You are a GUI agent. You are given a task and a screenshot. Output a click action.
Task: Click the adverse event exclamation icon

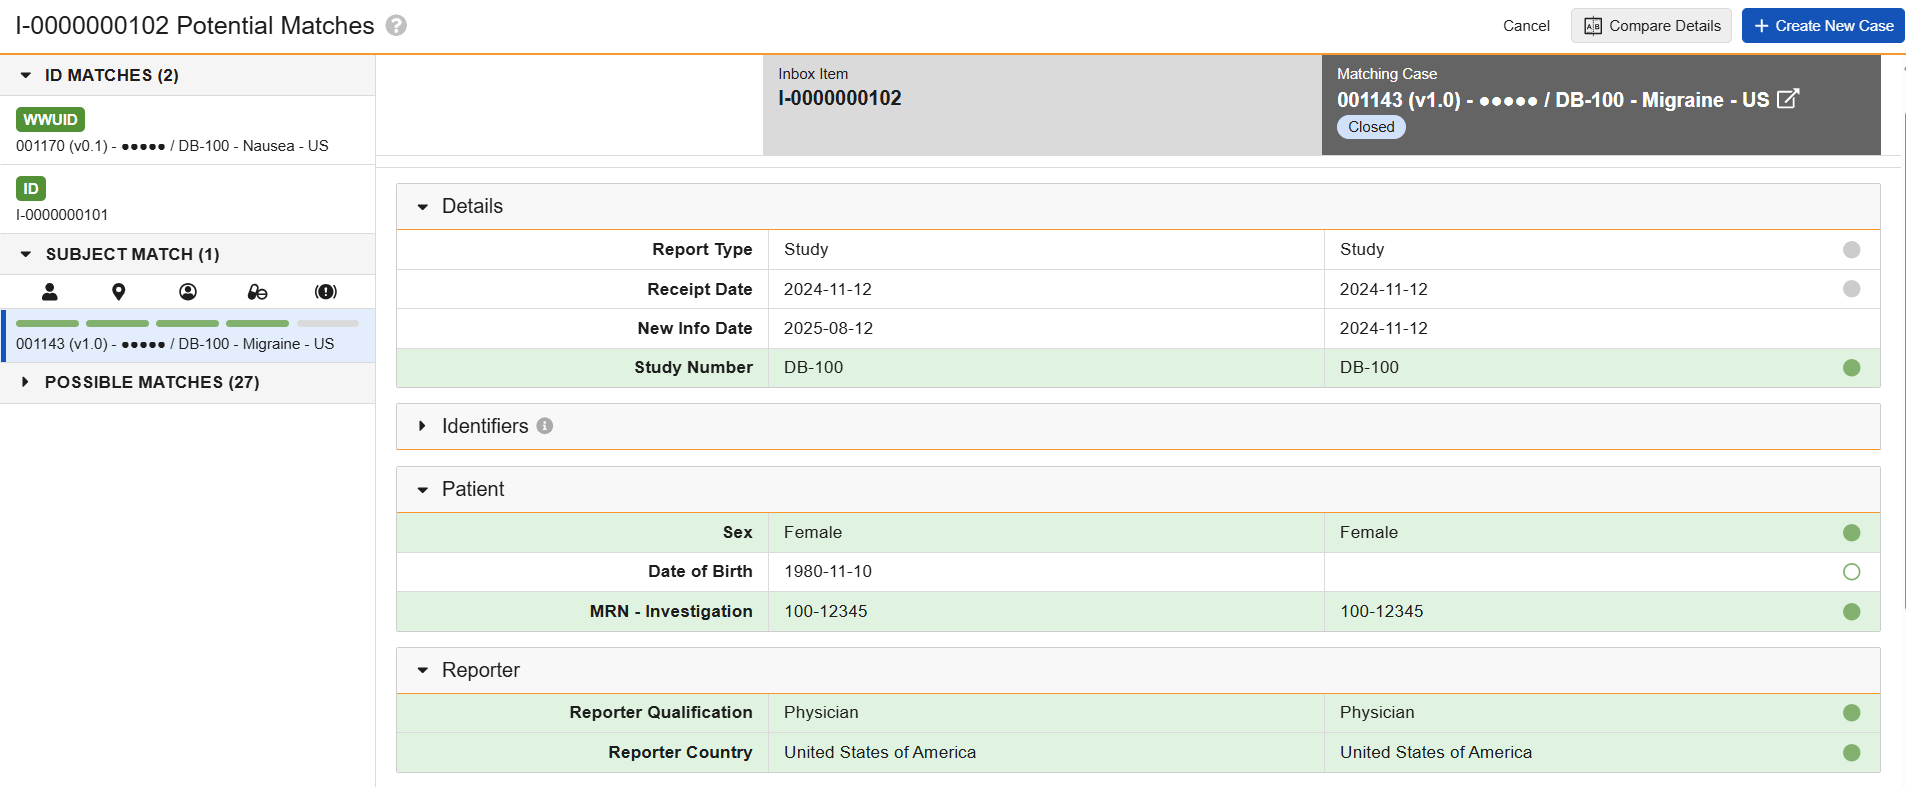pos(326,292)
